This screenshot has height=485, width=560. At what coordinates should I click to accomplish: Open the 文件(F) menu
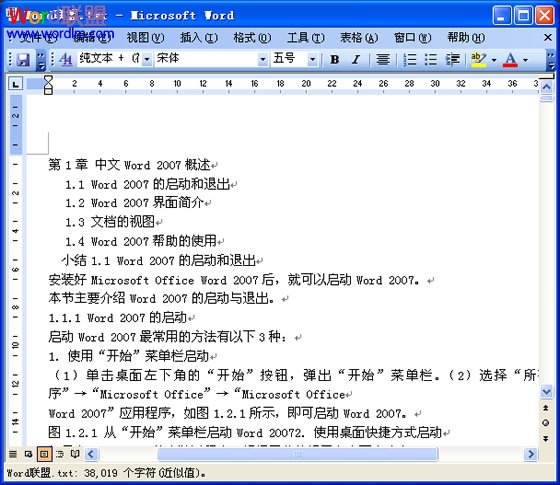click(38, 38)
